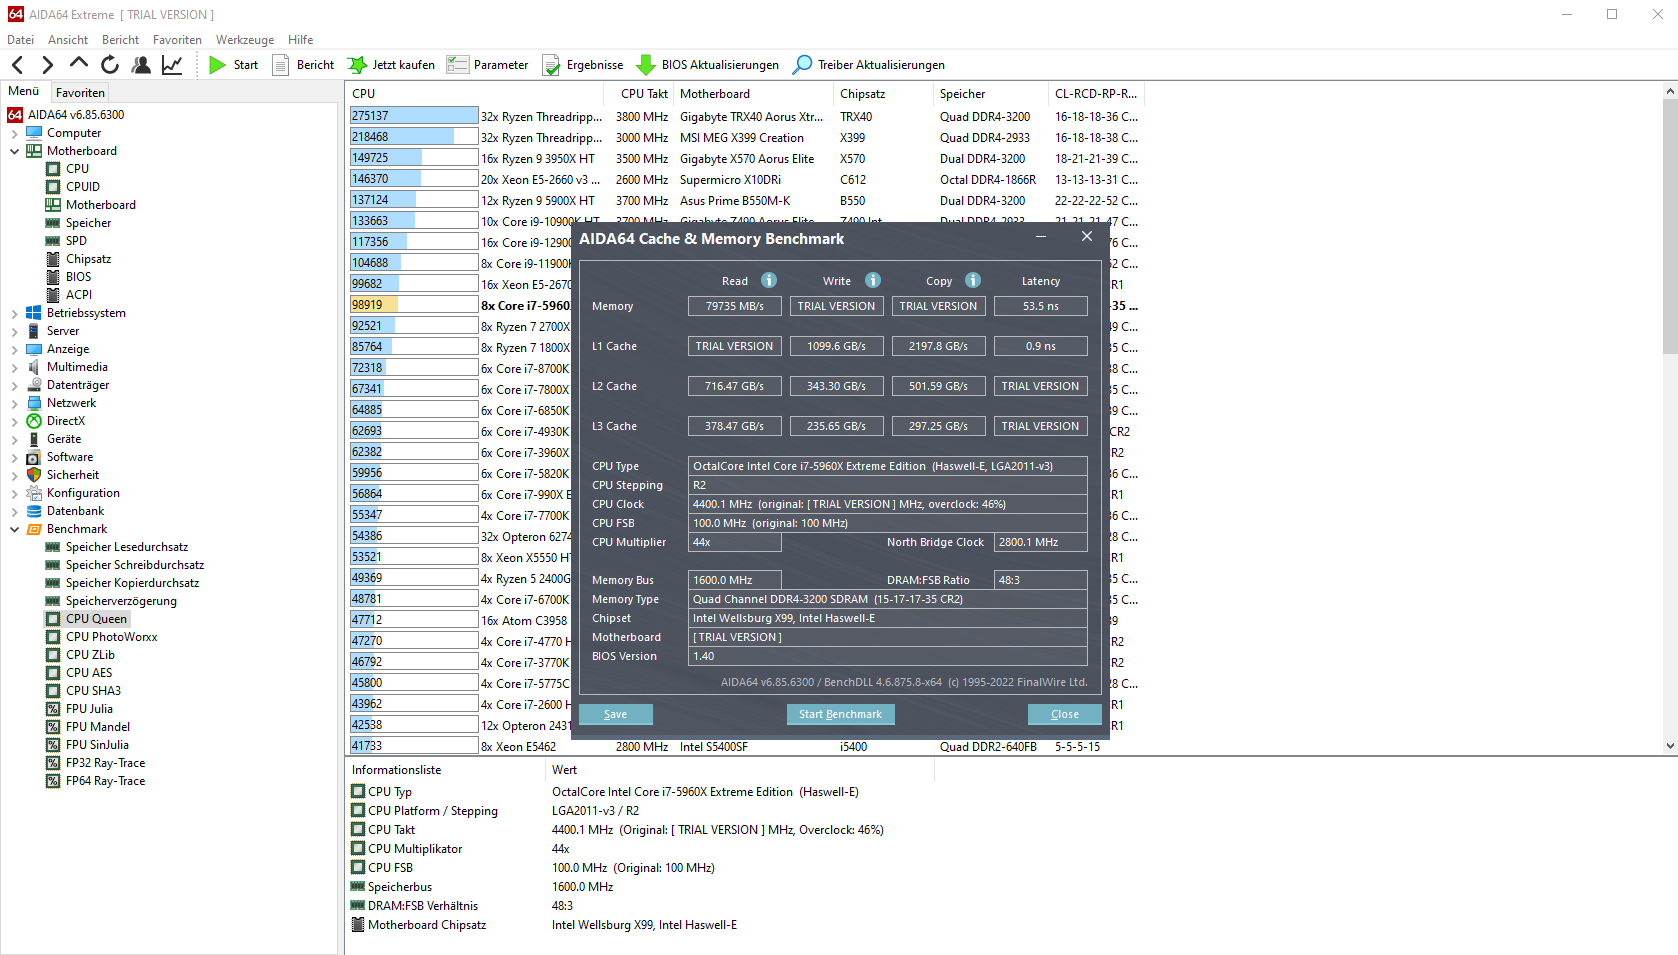Open the Bericht menu
This screenshot has width=1678, height=955.
[120, 40]
